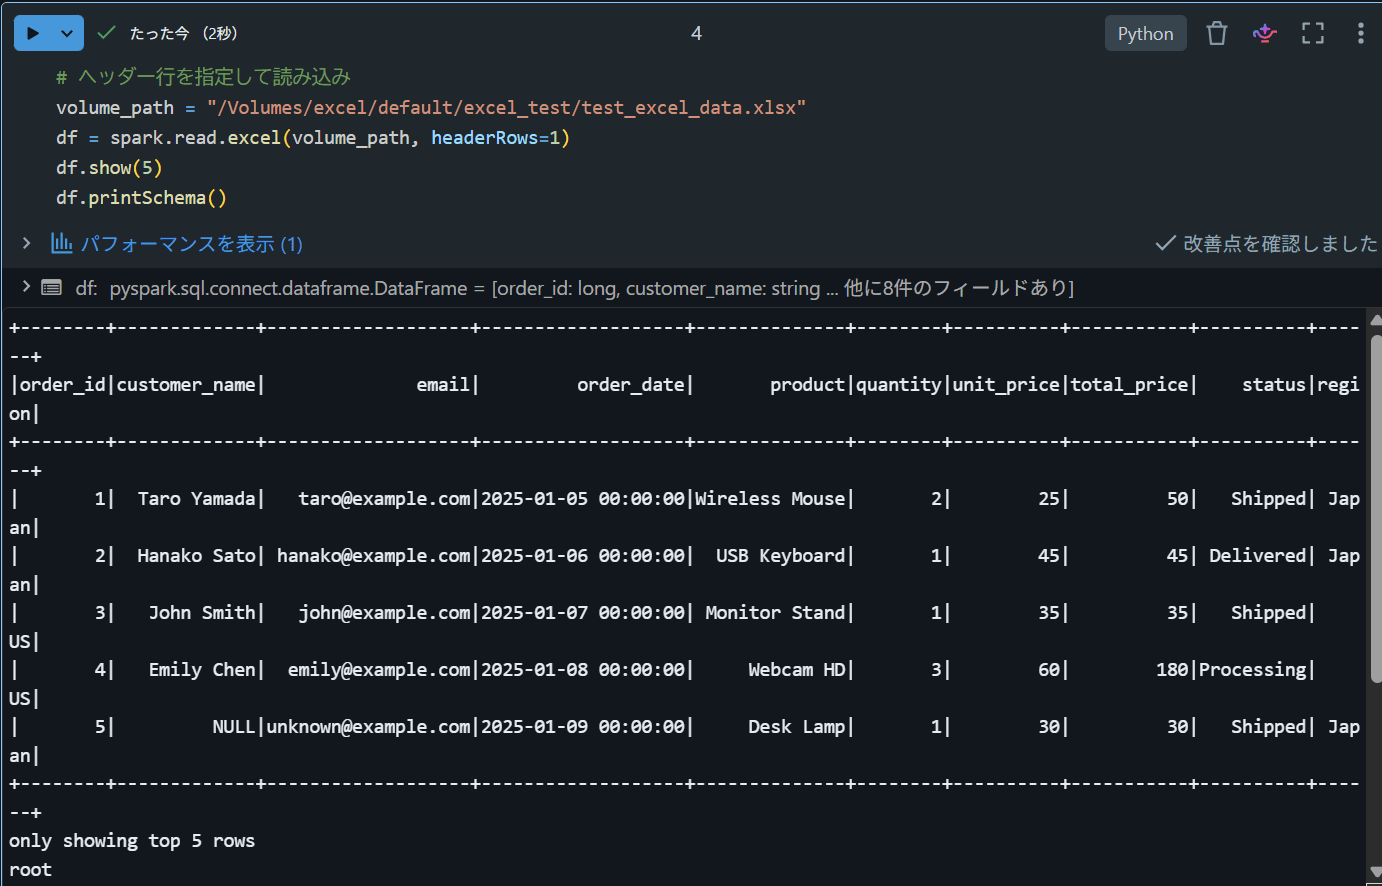This screenshot has height=886, width=1382.
Task: Click the cell execution number 4
Action: pyautogui.click(x=696, y=33)
